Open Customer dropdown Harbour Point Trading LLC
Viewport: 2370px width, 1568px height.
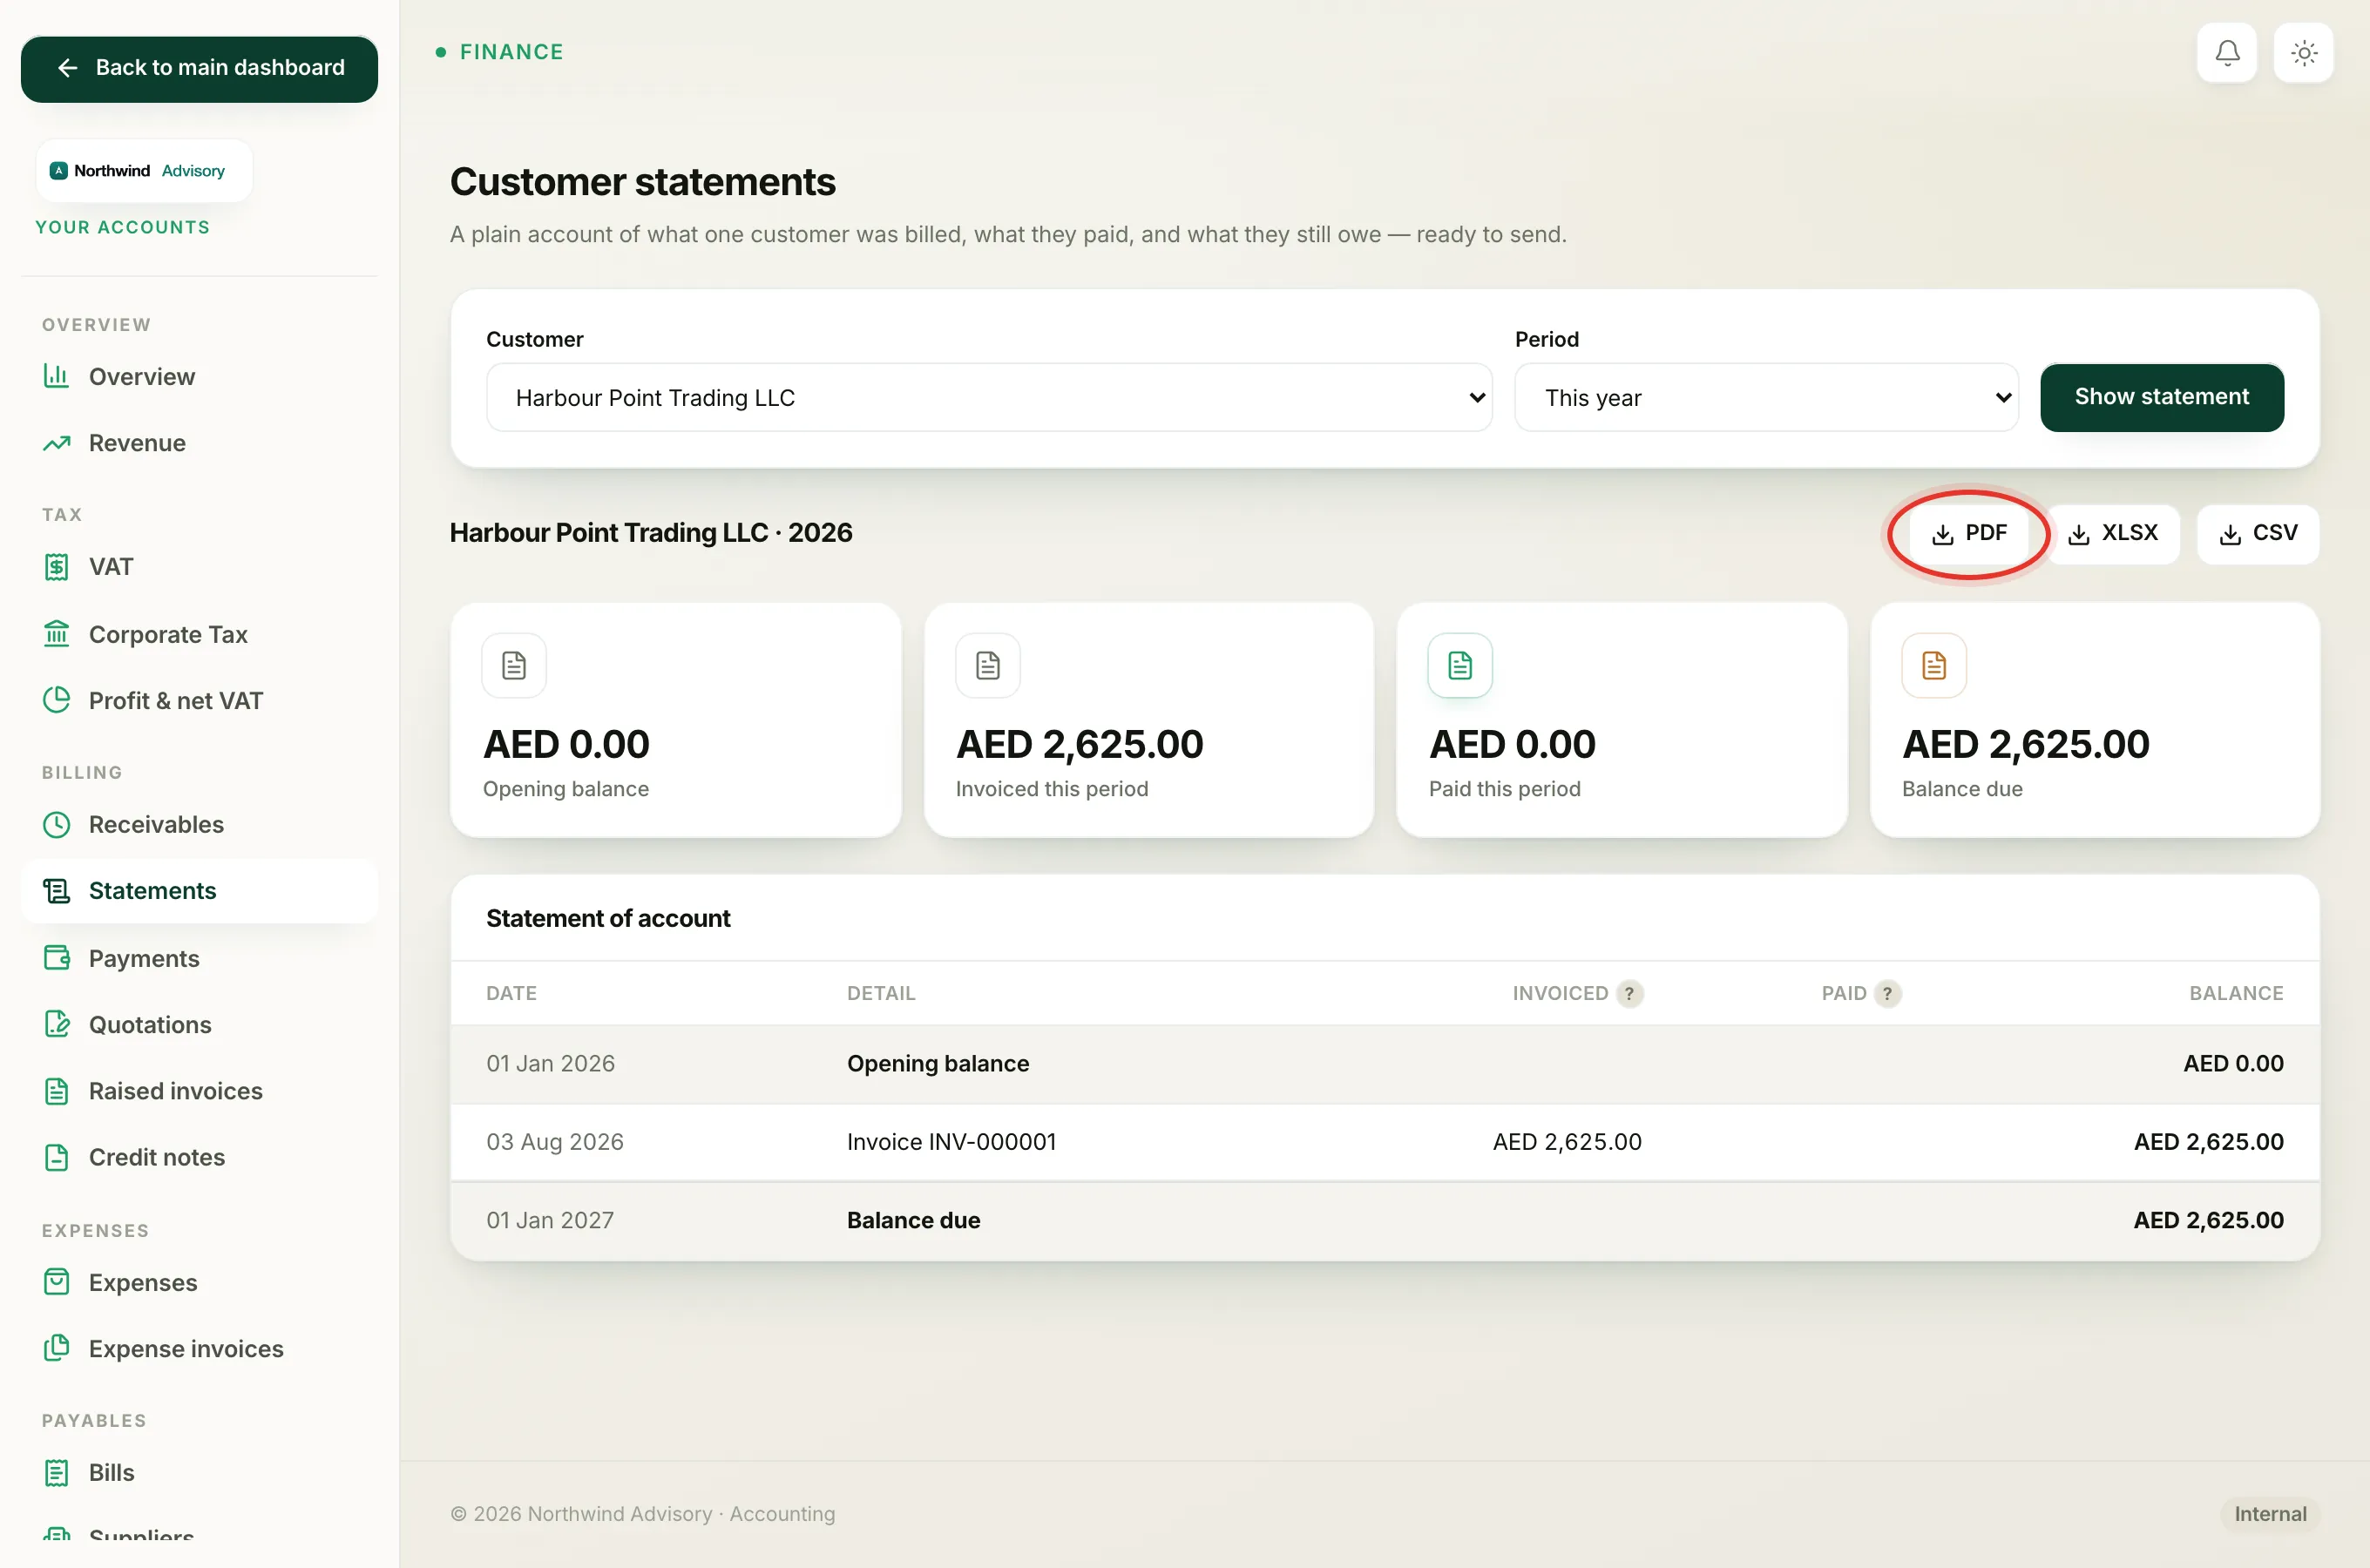(x=989, y=398)
